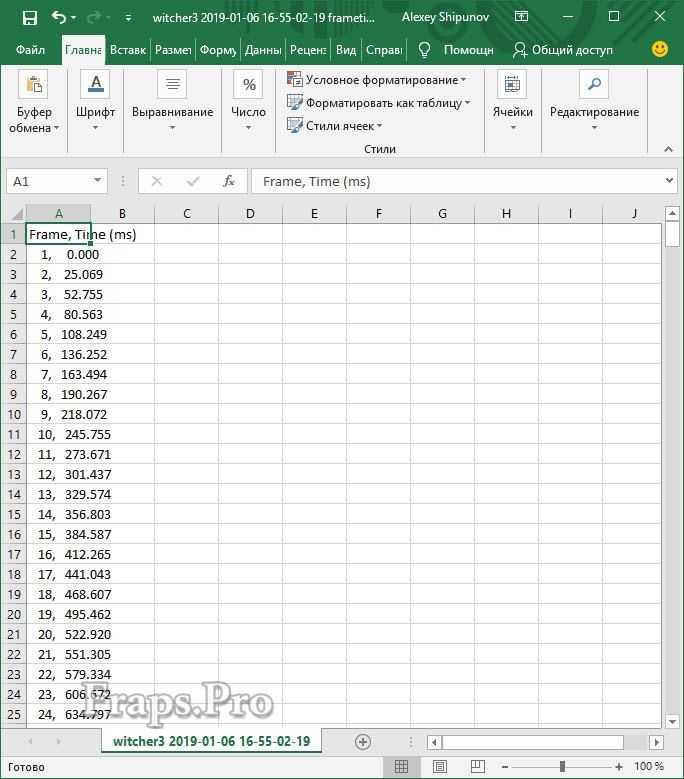Add new sheet with plus icon
This screenshot has height=779, width=684.
point(363,742)
